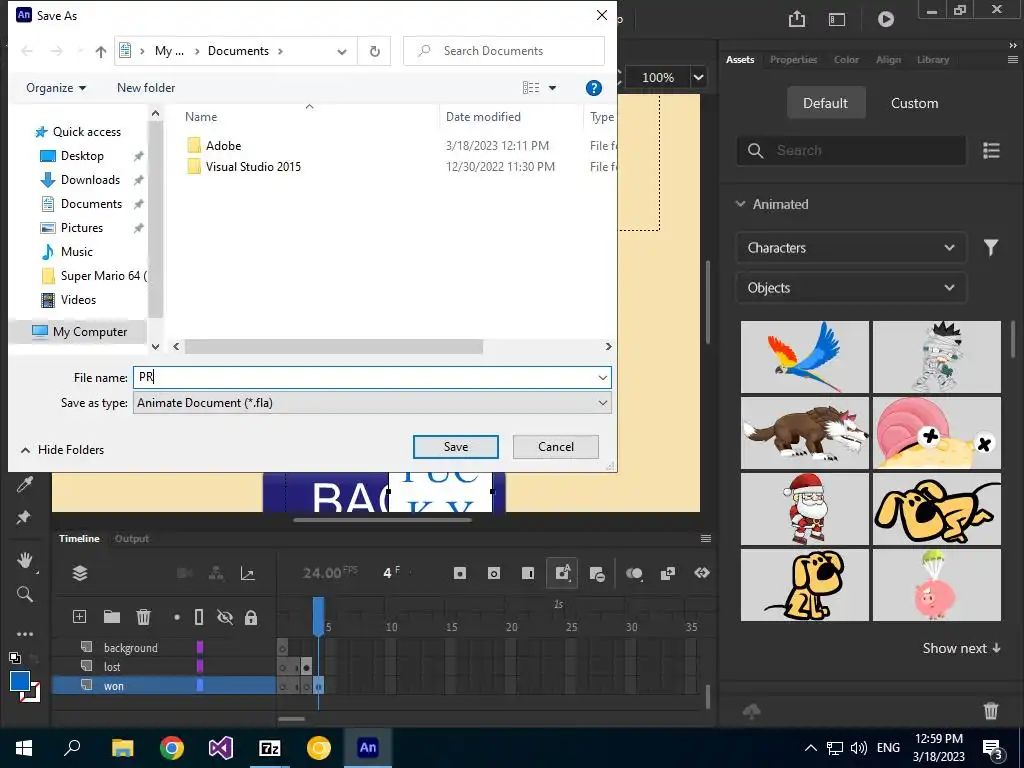The width and height of the screenshot is (1024, 768).
Task: Switch the Assets list view icon
Action: [991, 151]
